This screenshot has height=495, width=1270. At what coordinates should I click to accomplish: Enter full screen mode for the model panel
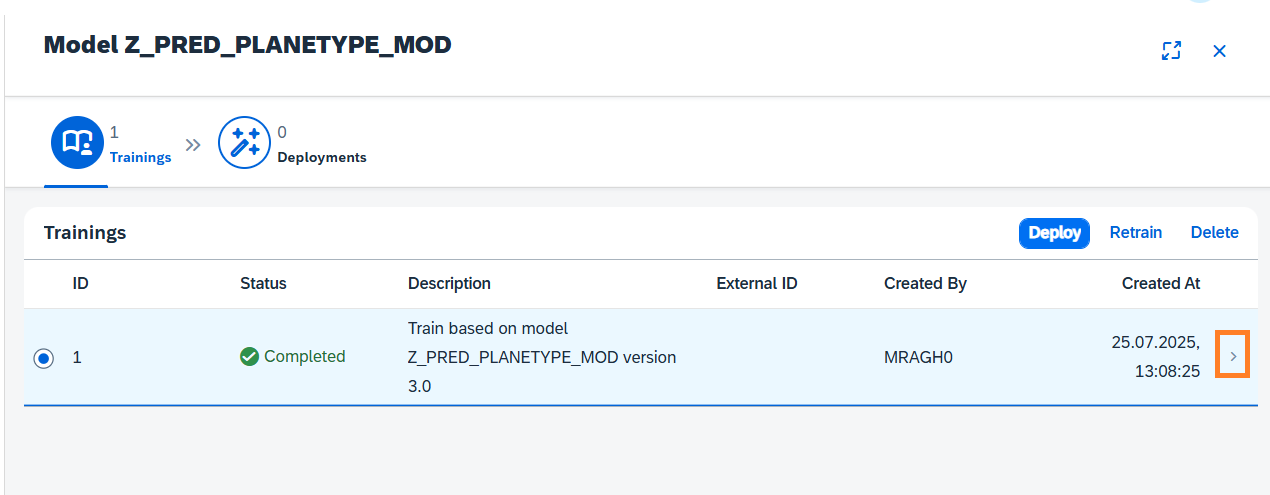(1171, 51)
